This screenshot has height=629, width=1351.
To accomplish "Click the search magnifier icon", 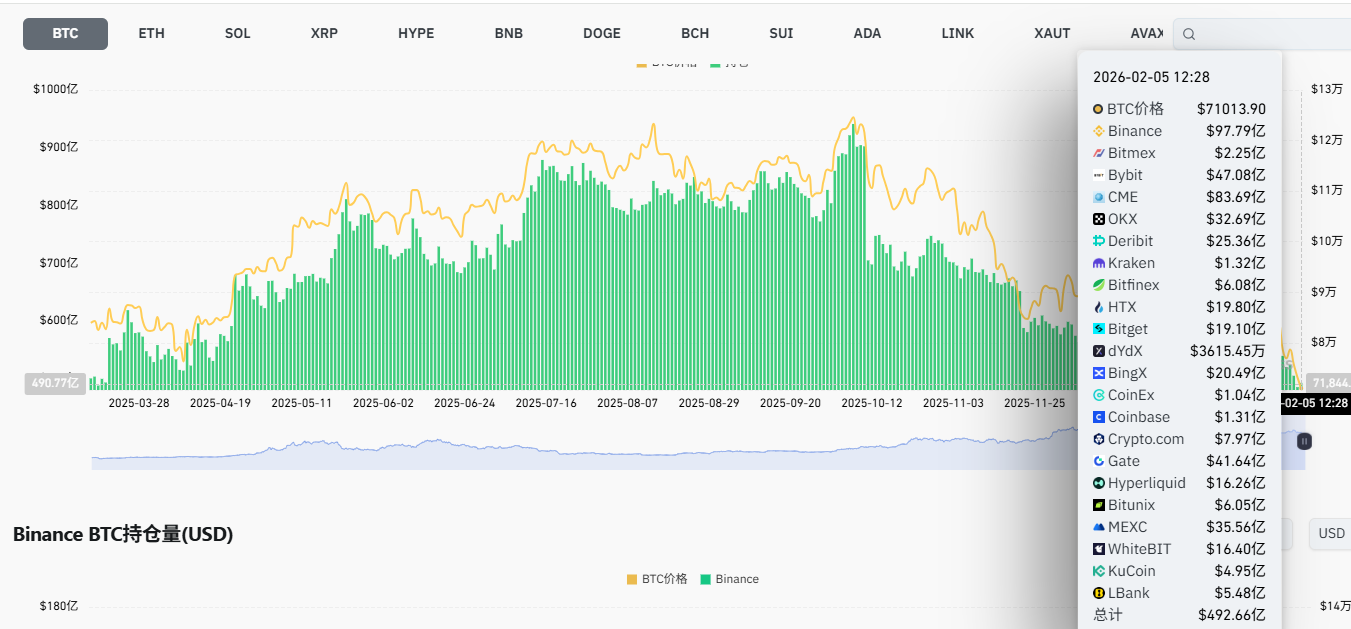I will pos(1189,34).
